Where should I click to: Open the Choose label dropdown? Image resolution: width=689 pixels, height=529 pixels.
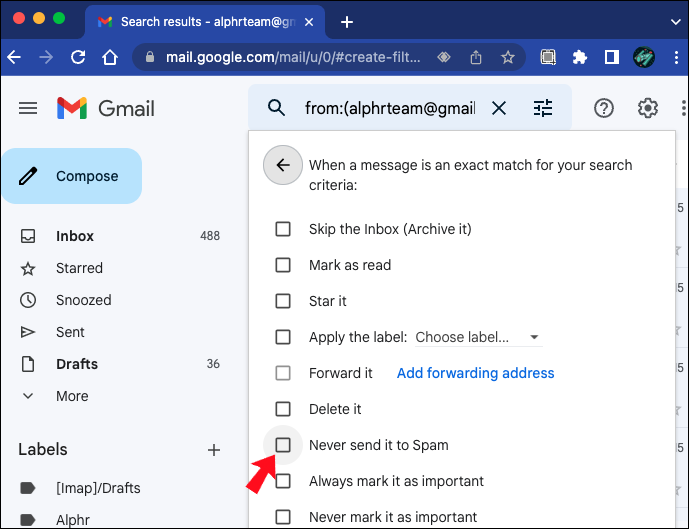click(x=477, y=337)
